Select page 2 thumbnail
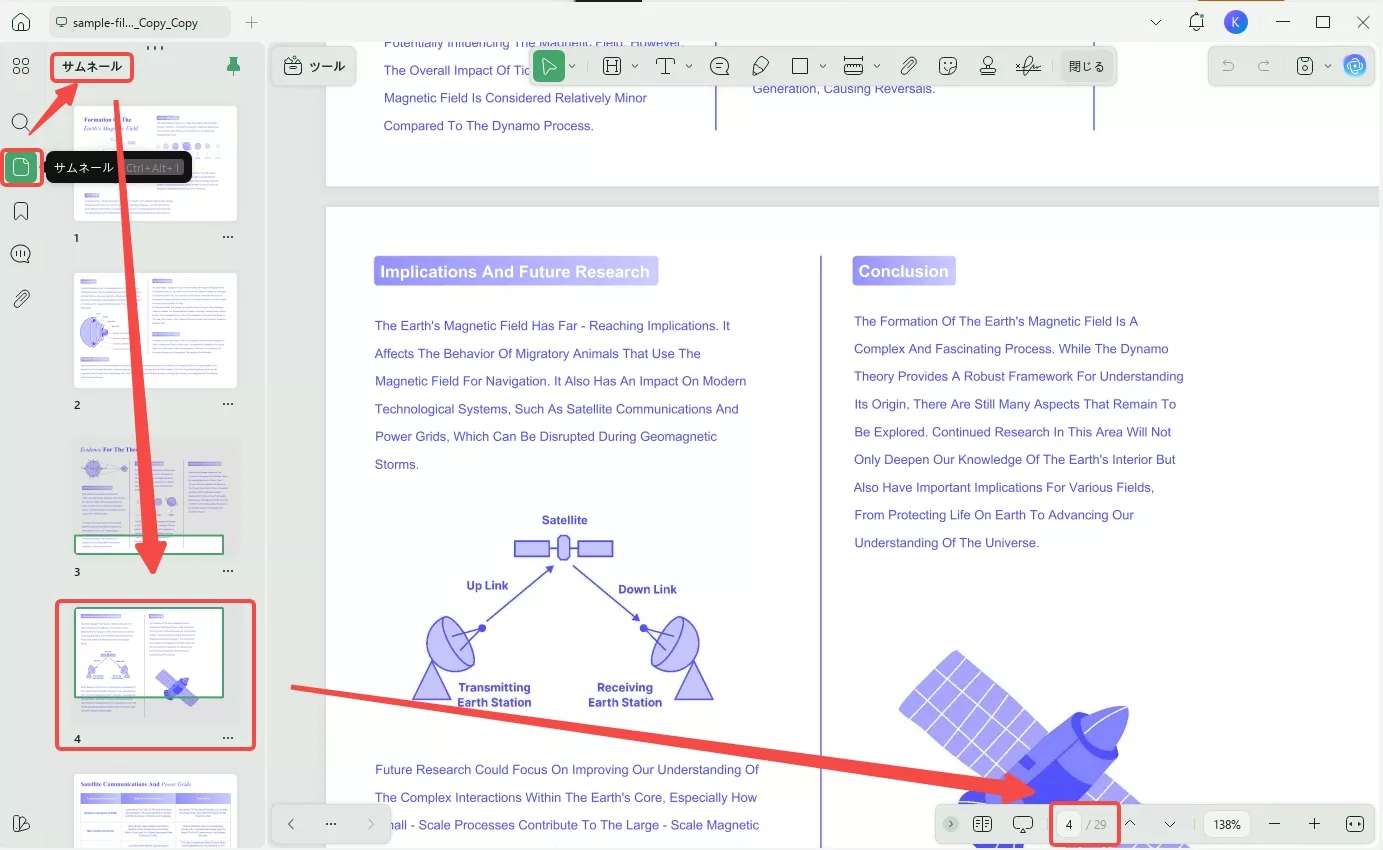The width and height of the screenshot is (1383, 850). [x=155, y=330]
